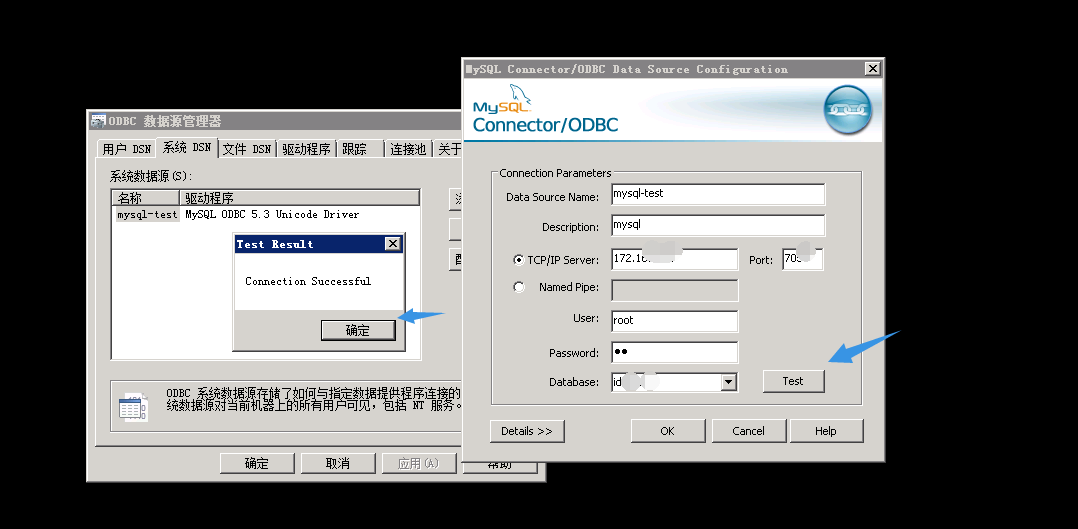The height and width of the screenshot is (529, 1078).
Task: Click the Password input field
Action: (674, 352)
